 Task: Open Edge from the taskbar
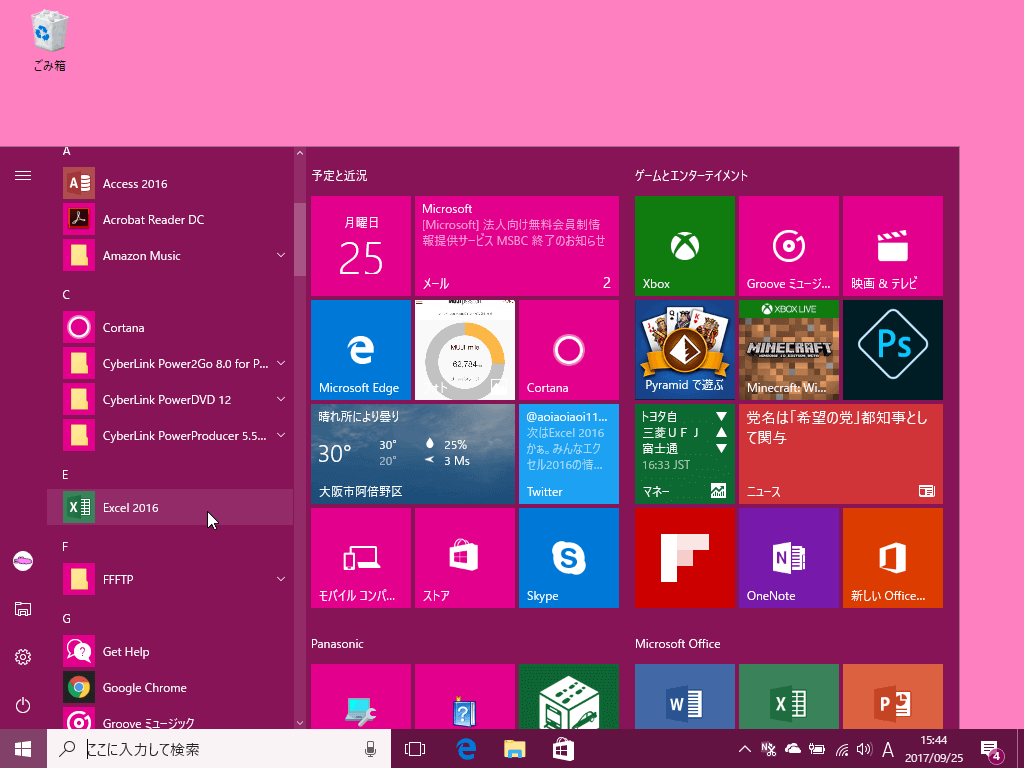(466, 749)
